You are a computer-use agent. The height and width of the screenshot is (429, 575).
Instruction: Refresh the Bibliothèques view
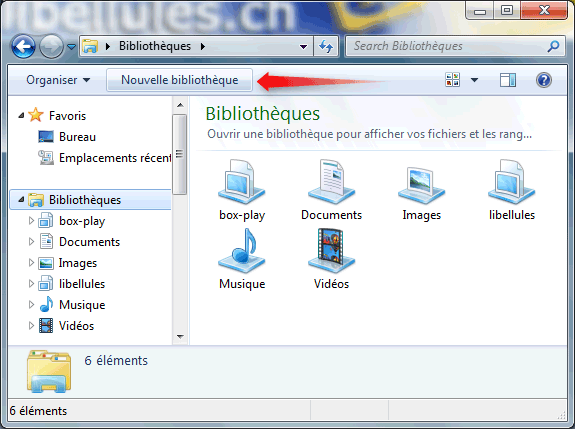point(326,47)
